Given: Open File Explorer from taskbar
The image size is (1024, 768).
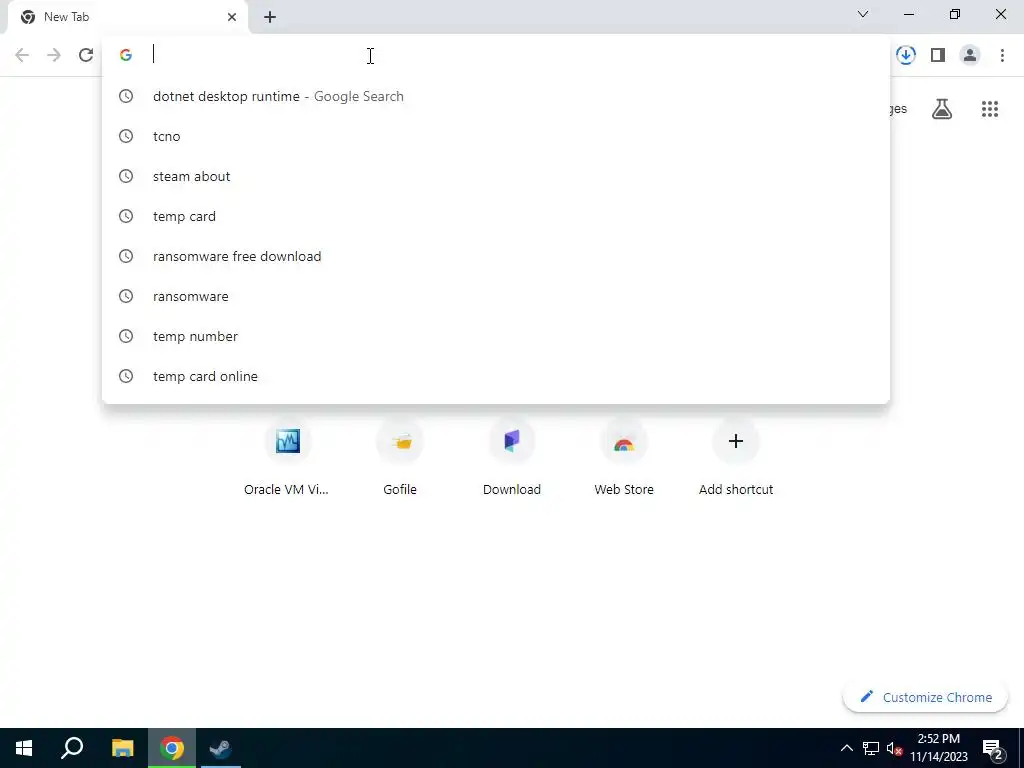Looking at the screenshot, I should [122, 748].
